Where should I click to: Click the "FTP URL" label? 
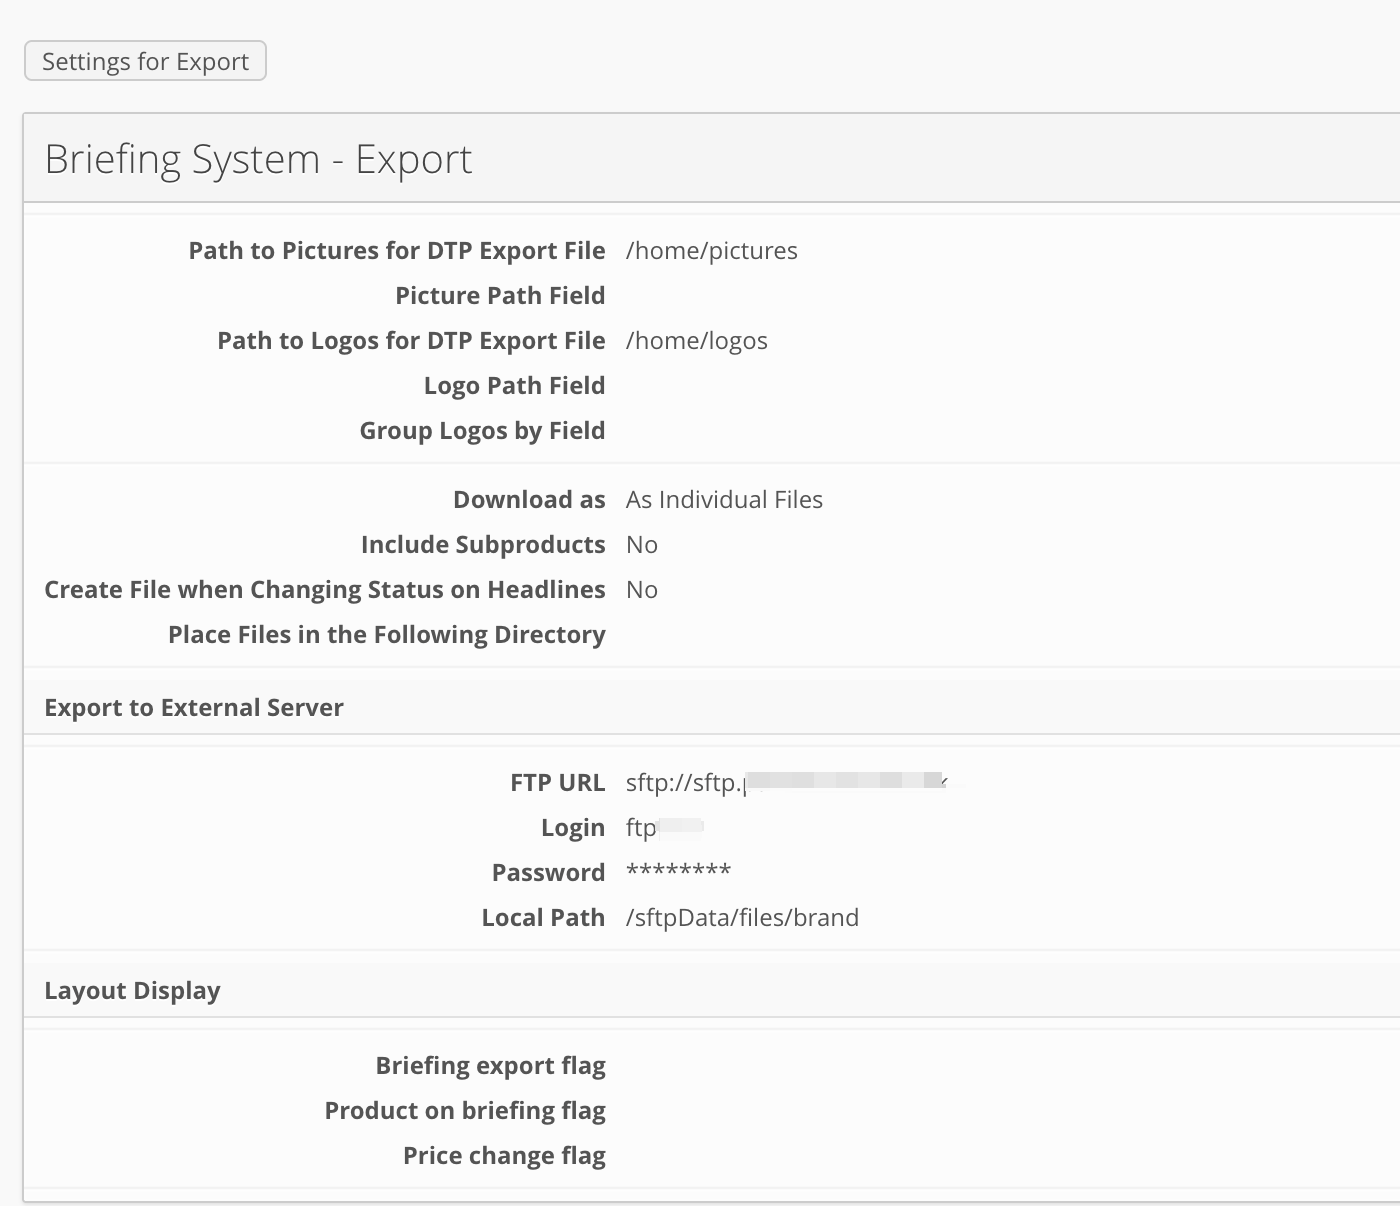point(557,783)
